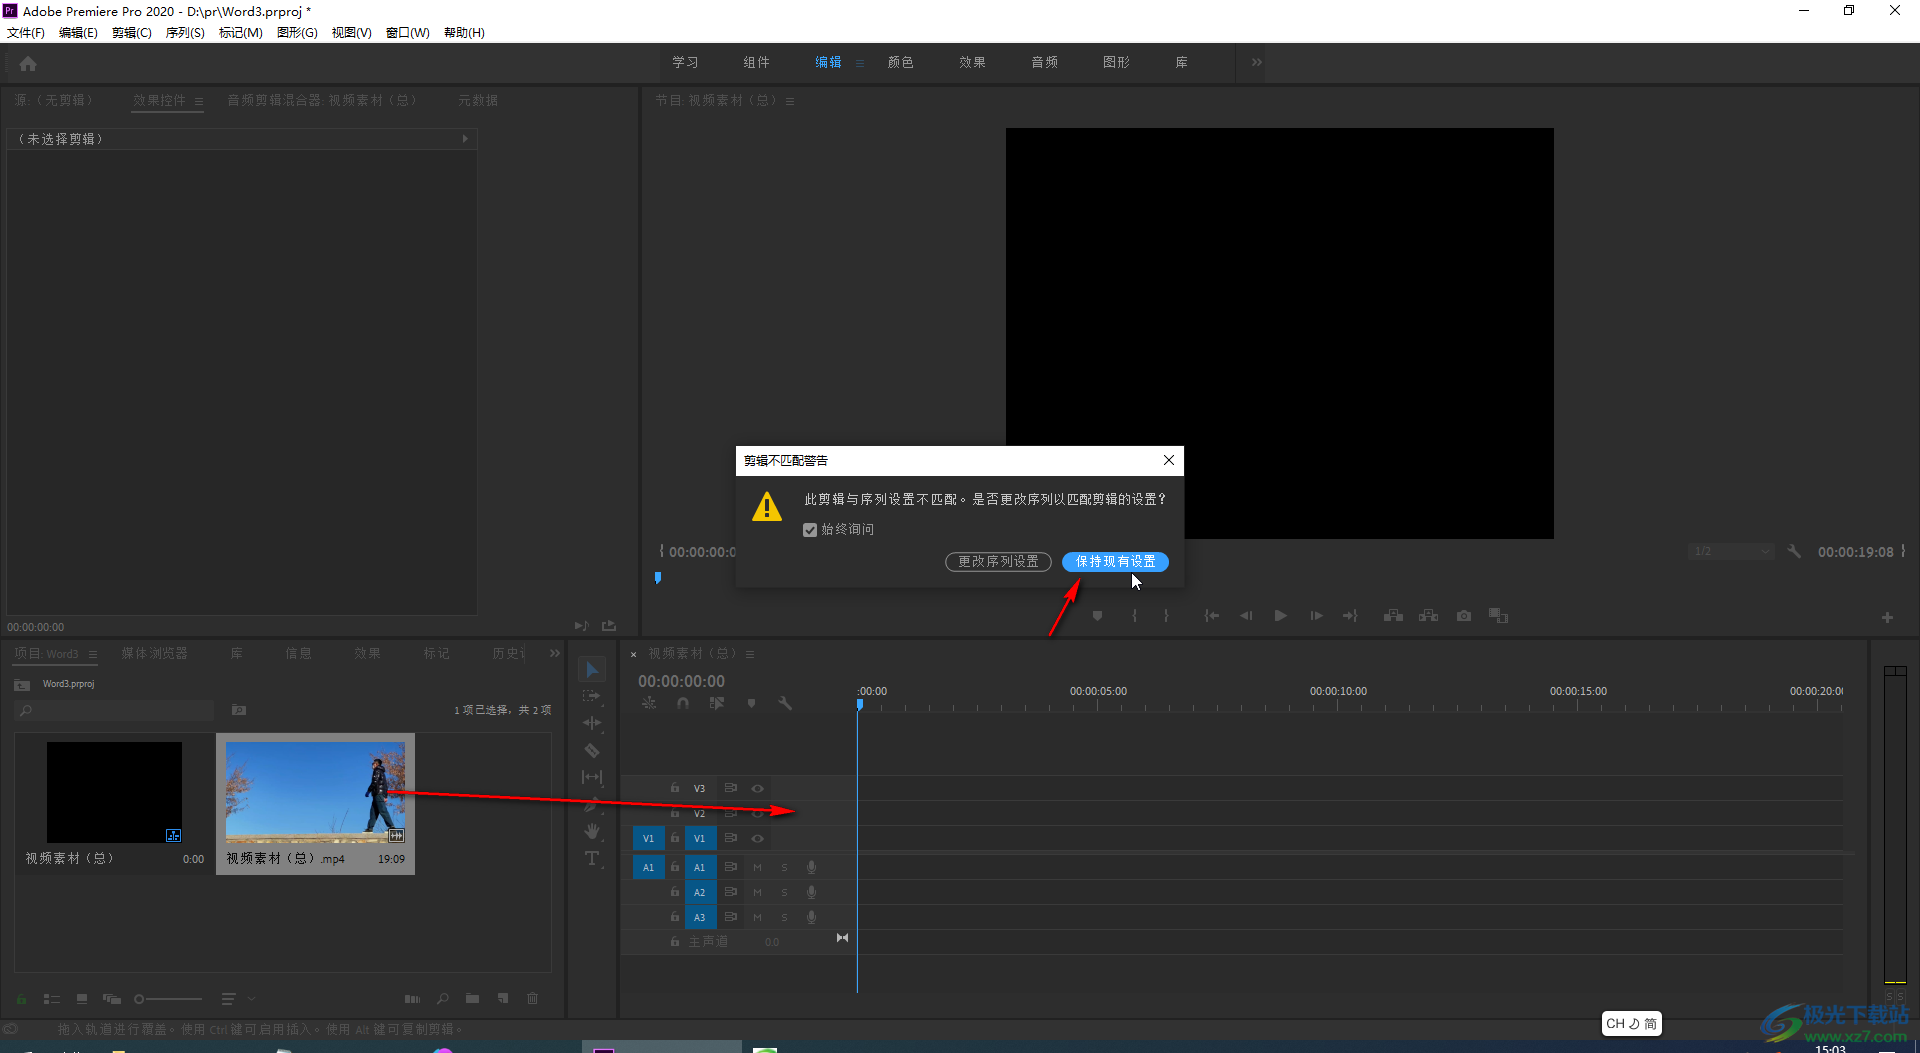1920x1053 pixels.
Task: Click 更改序列设置 button in warning dialog
Action: click(998, 562)
